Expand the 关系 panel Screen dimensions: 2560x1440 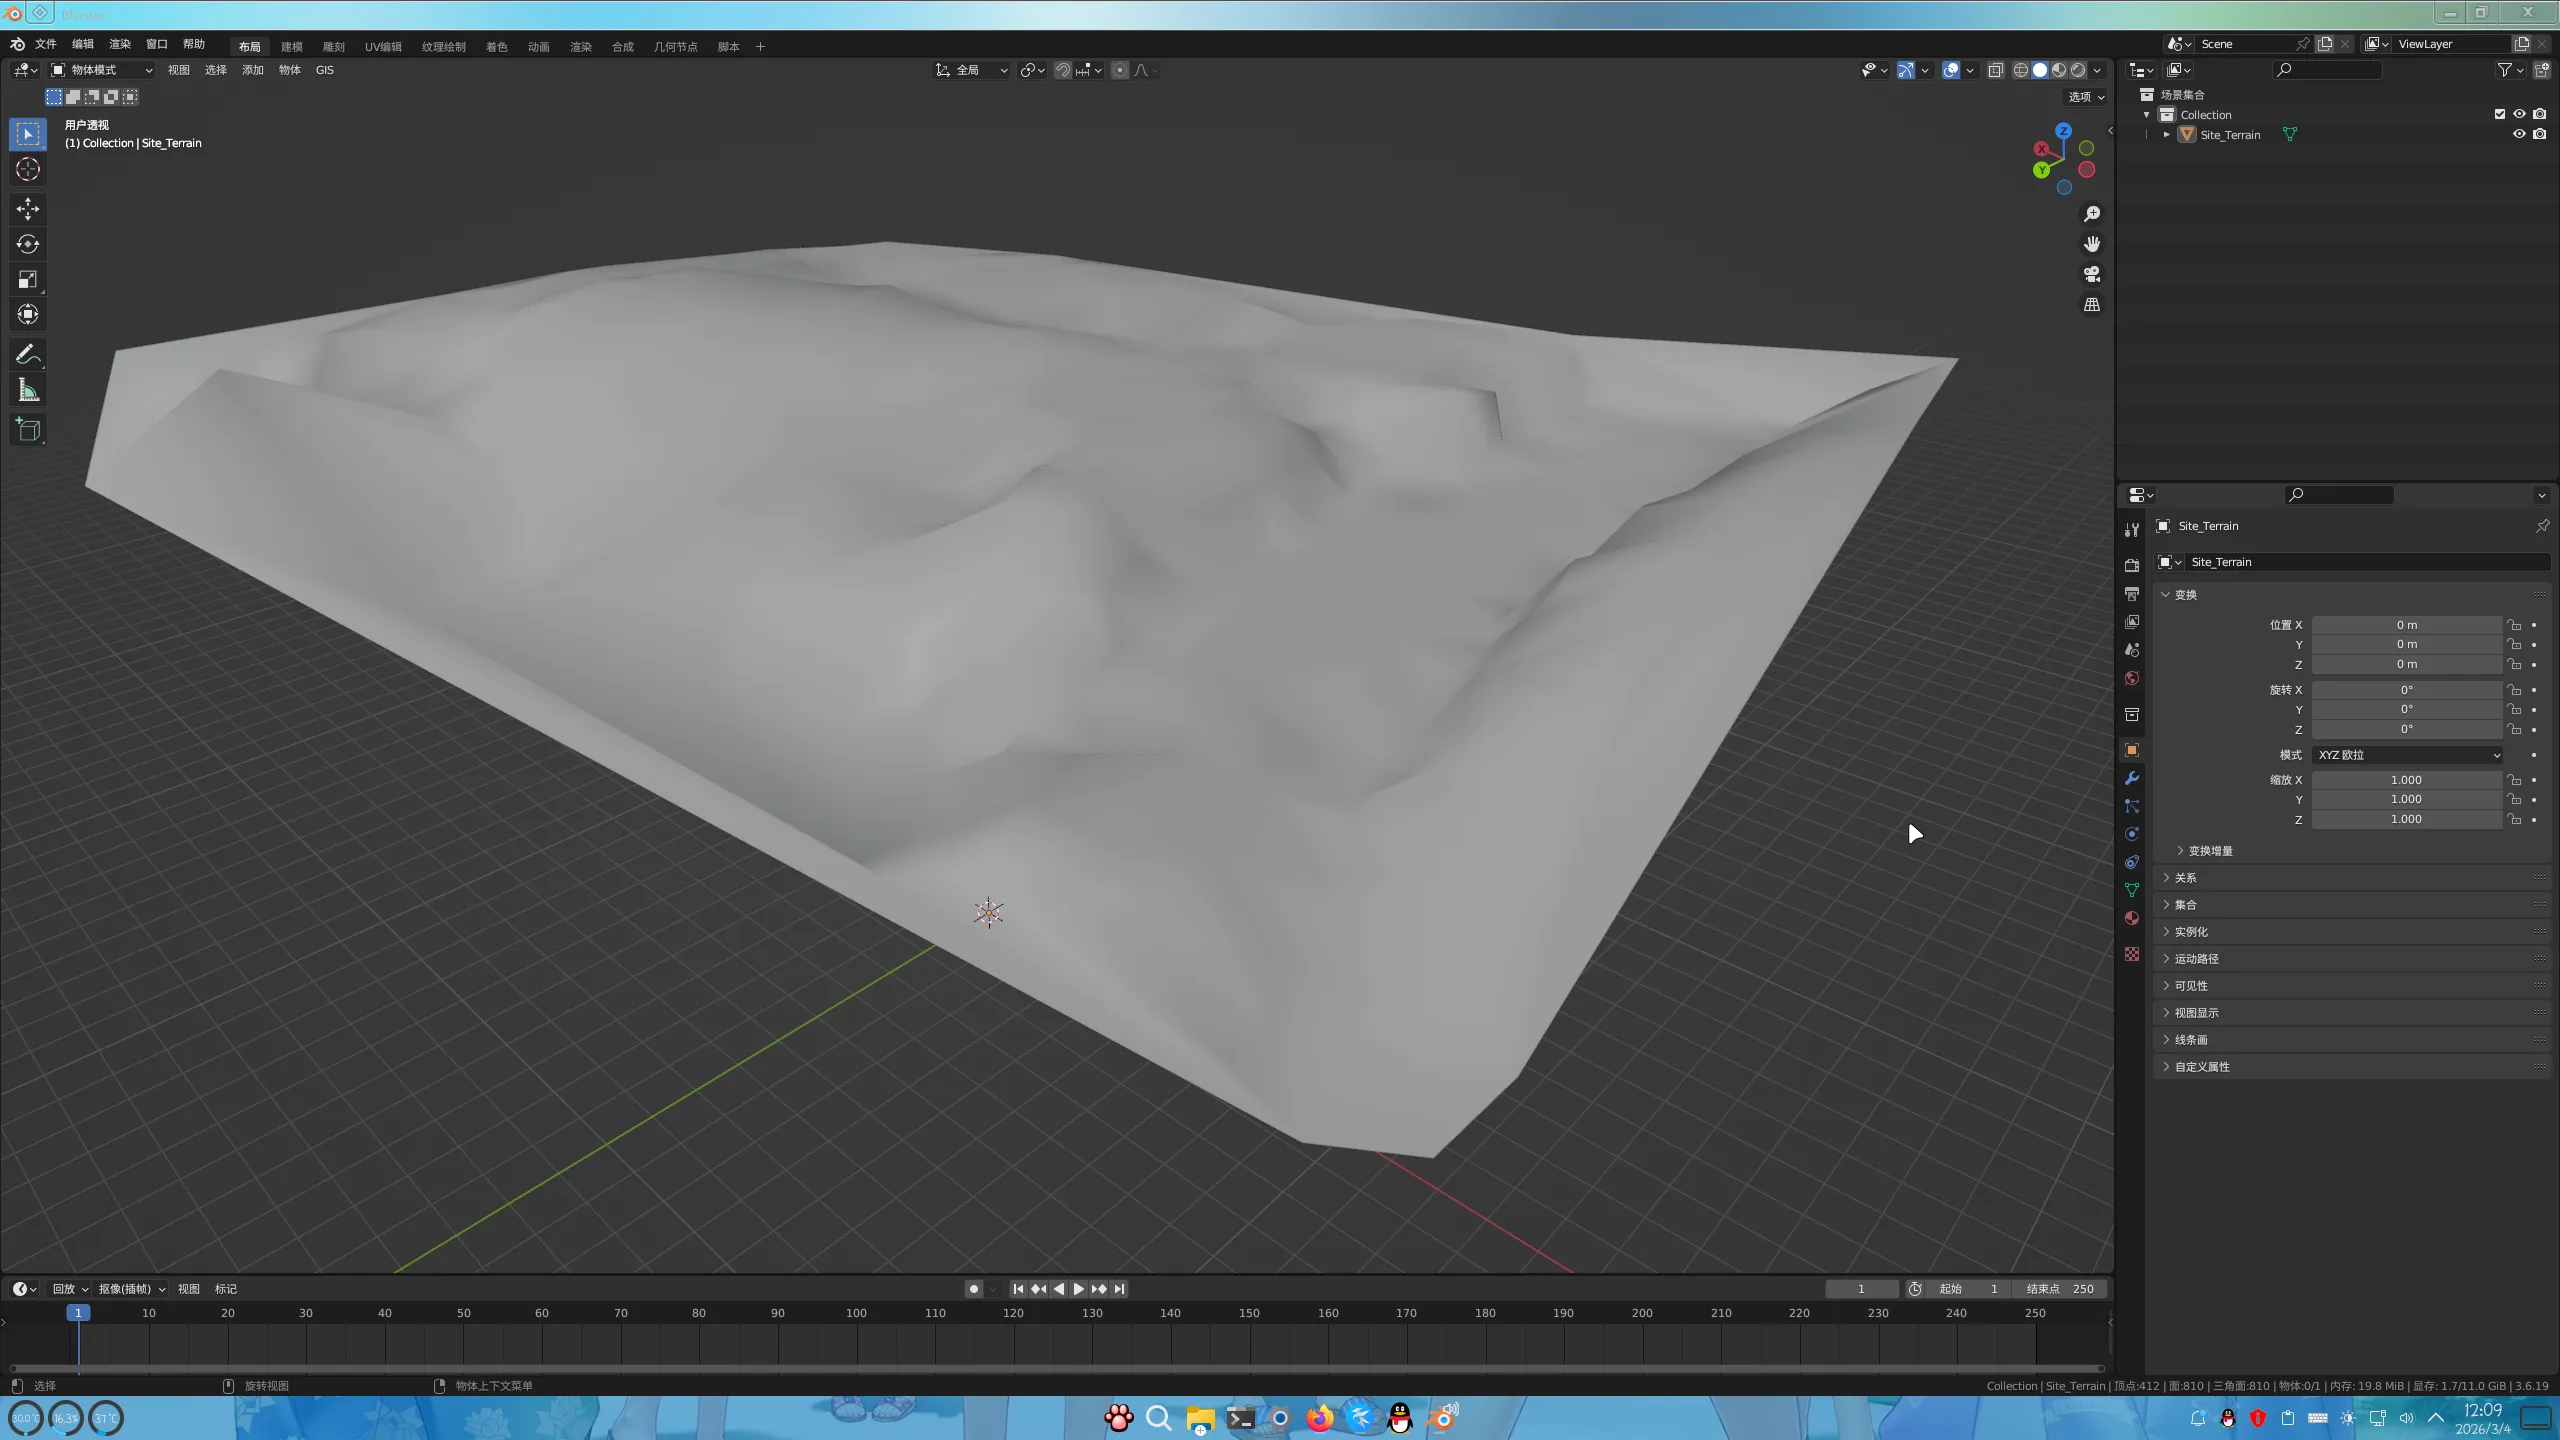coord(2185,878)
